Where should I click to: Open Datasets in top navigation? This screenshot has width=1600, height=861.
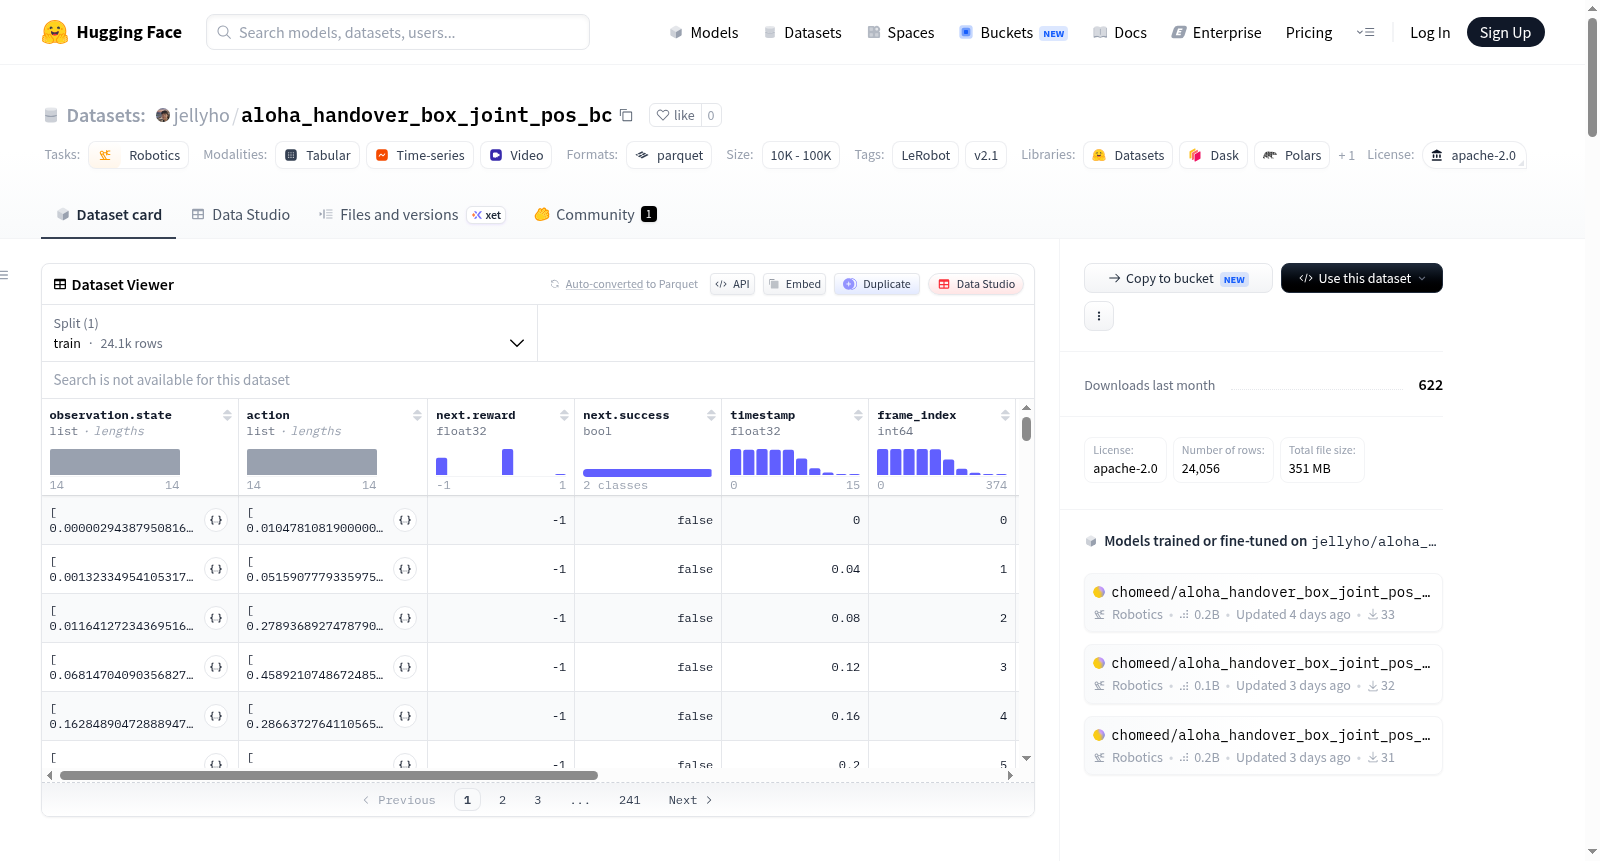(x=802, y=32)
